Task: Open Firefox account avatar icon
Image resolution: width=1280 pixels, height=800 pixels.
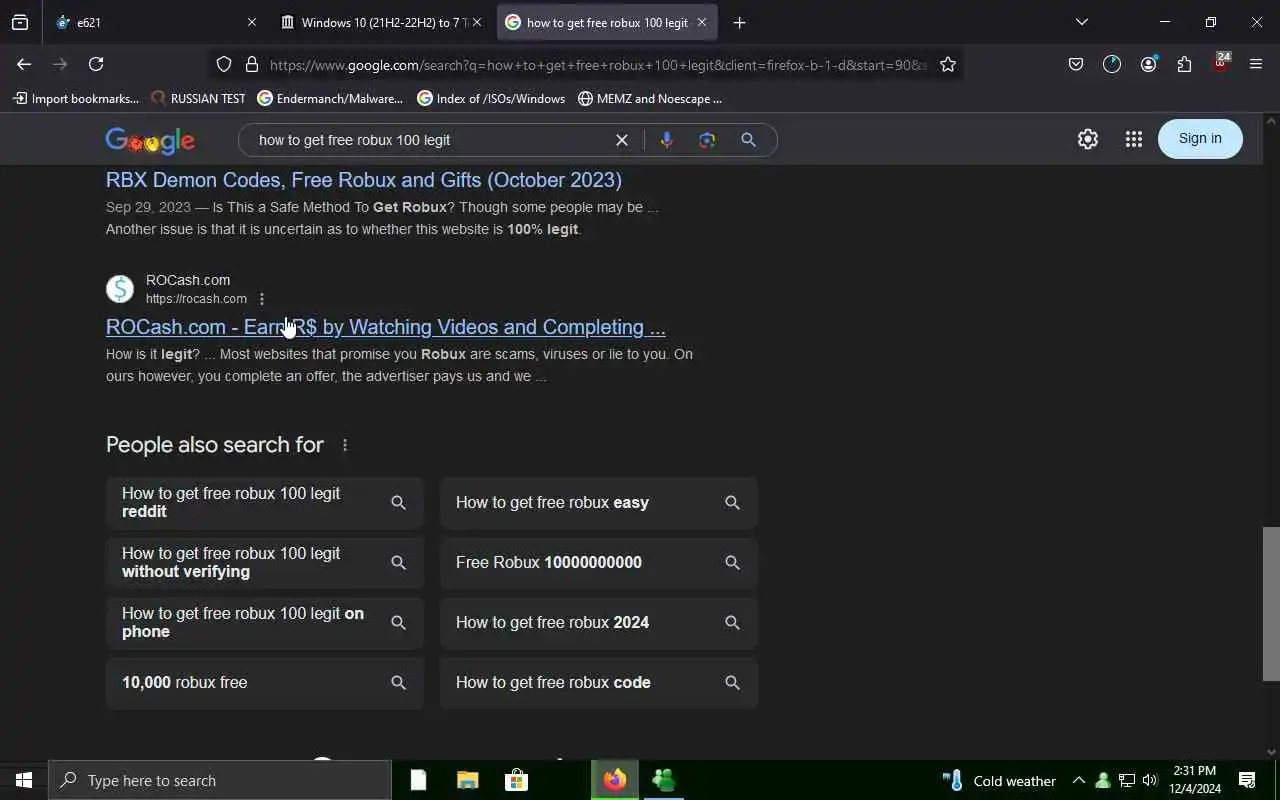Action: 1148,64
